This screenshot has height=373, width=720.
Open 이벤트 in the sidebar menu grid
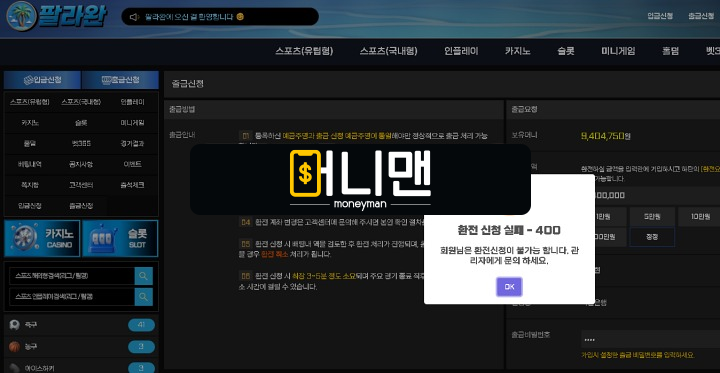coord(133,164)
